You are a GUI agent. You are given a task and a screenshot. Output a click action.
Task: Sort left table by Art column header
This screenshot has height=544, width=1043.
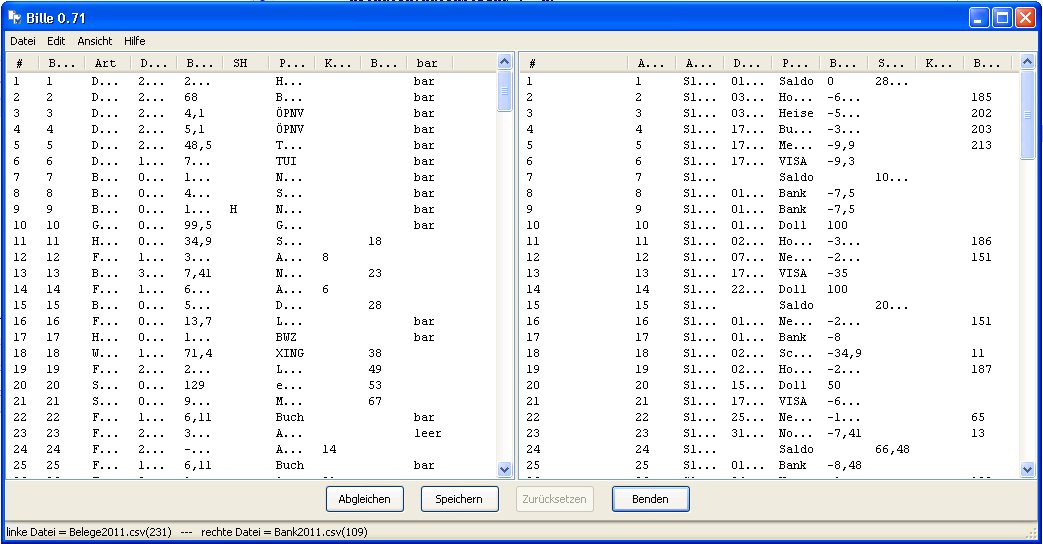click(x=107, y=63)
